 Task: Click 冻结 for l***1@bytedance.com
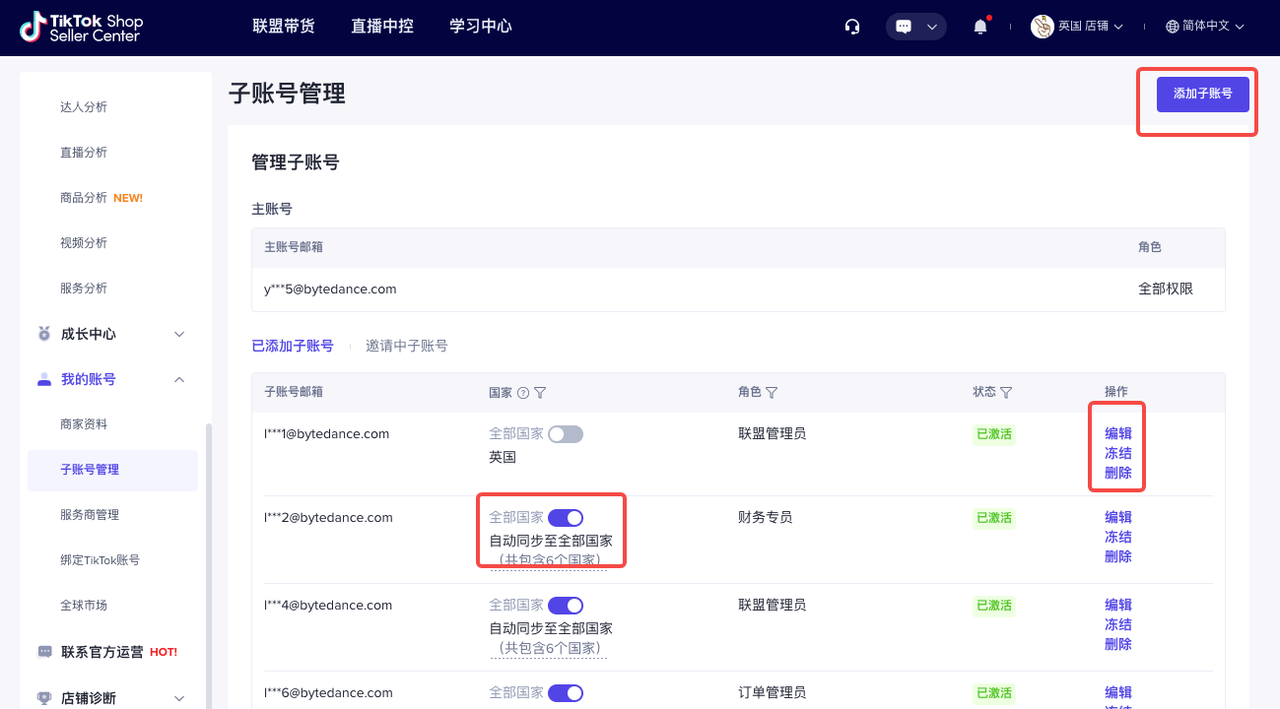(x=1118, y=453)
